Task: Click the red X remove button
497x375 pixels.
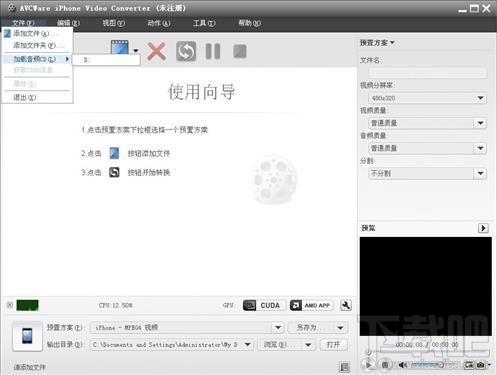Action: pos(157,51)
